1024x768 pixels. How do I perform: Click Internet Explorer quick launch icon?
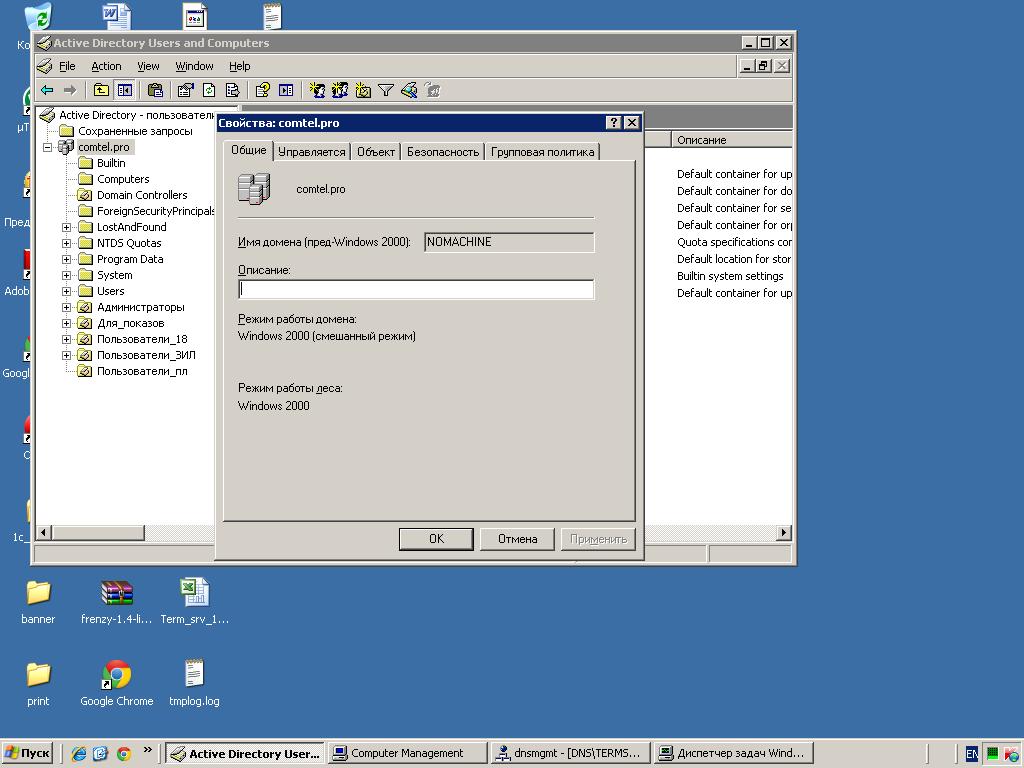point(78,754)
